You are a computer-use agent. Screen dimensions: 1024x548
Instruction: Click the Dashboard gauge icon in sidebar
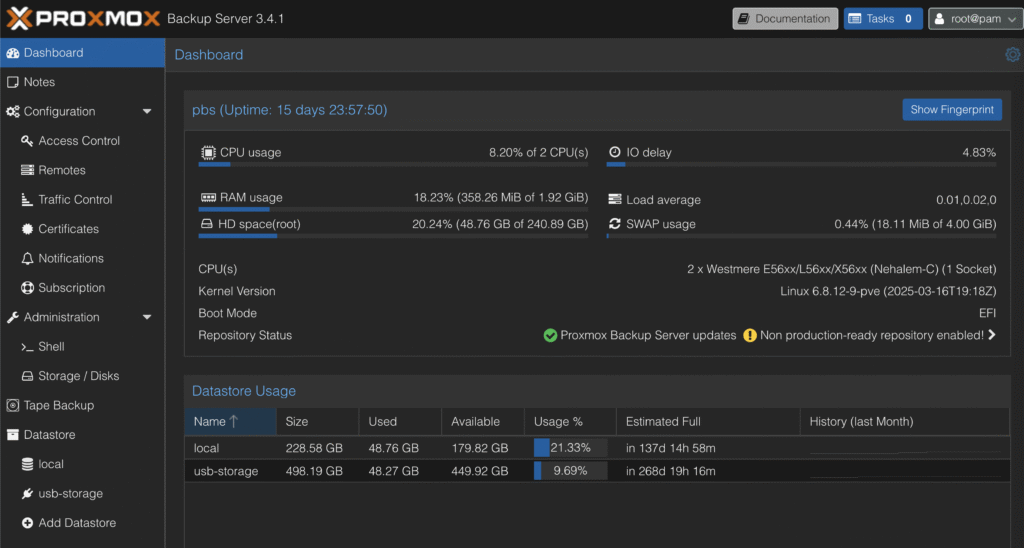pyautogui.click(x=12, y=53)
